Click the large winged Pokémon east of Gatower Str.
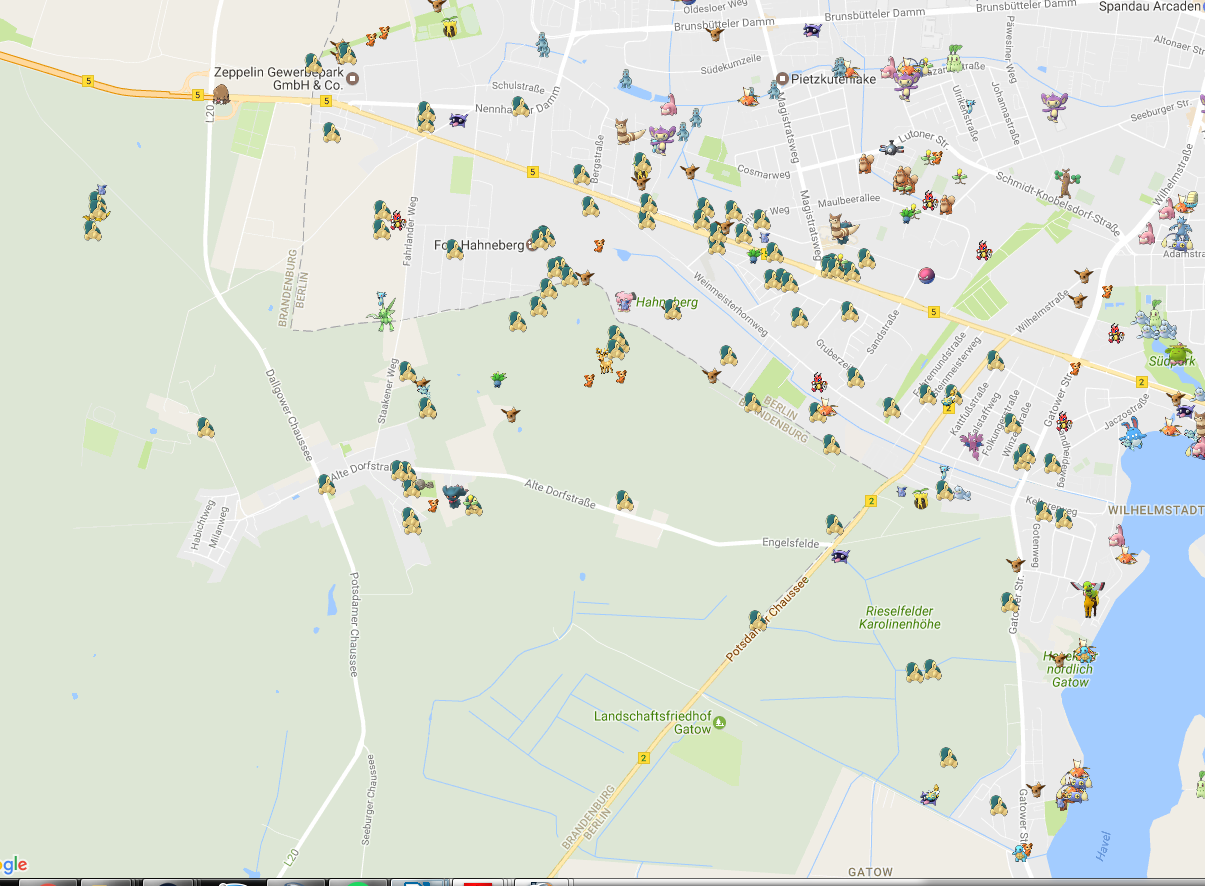 [1087, 597]
